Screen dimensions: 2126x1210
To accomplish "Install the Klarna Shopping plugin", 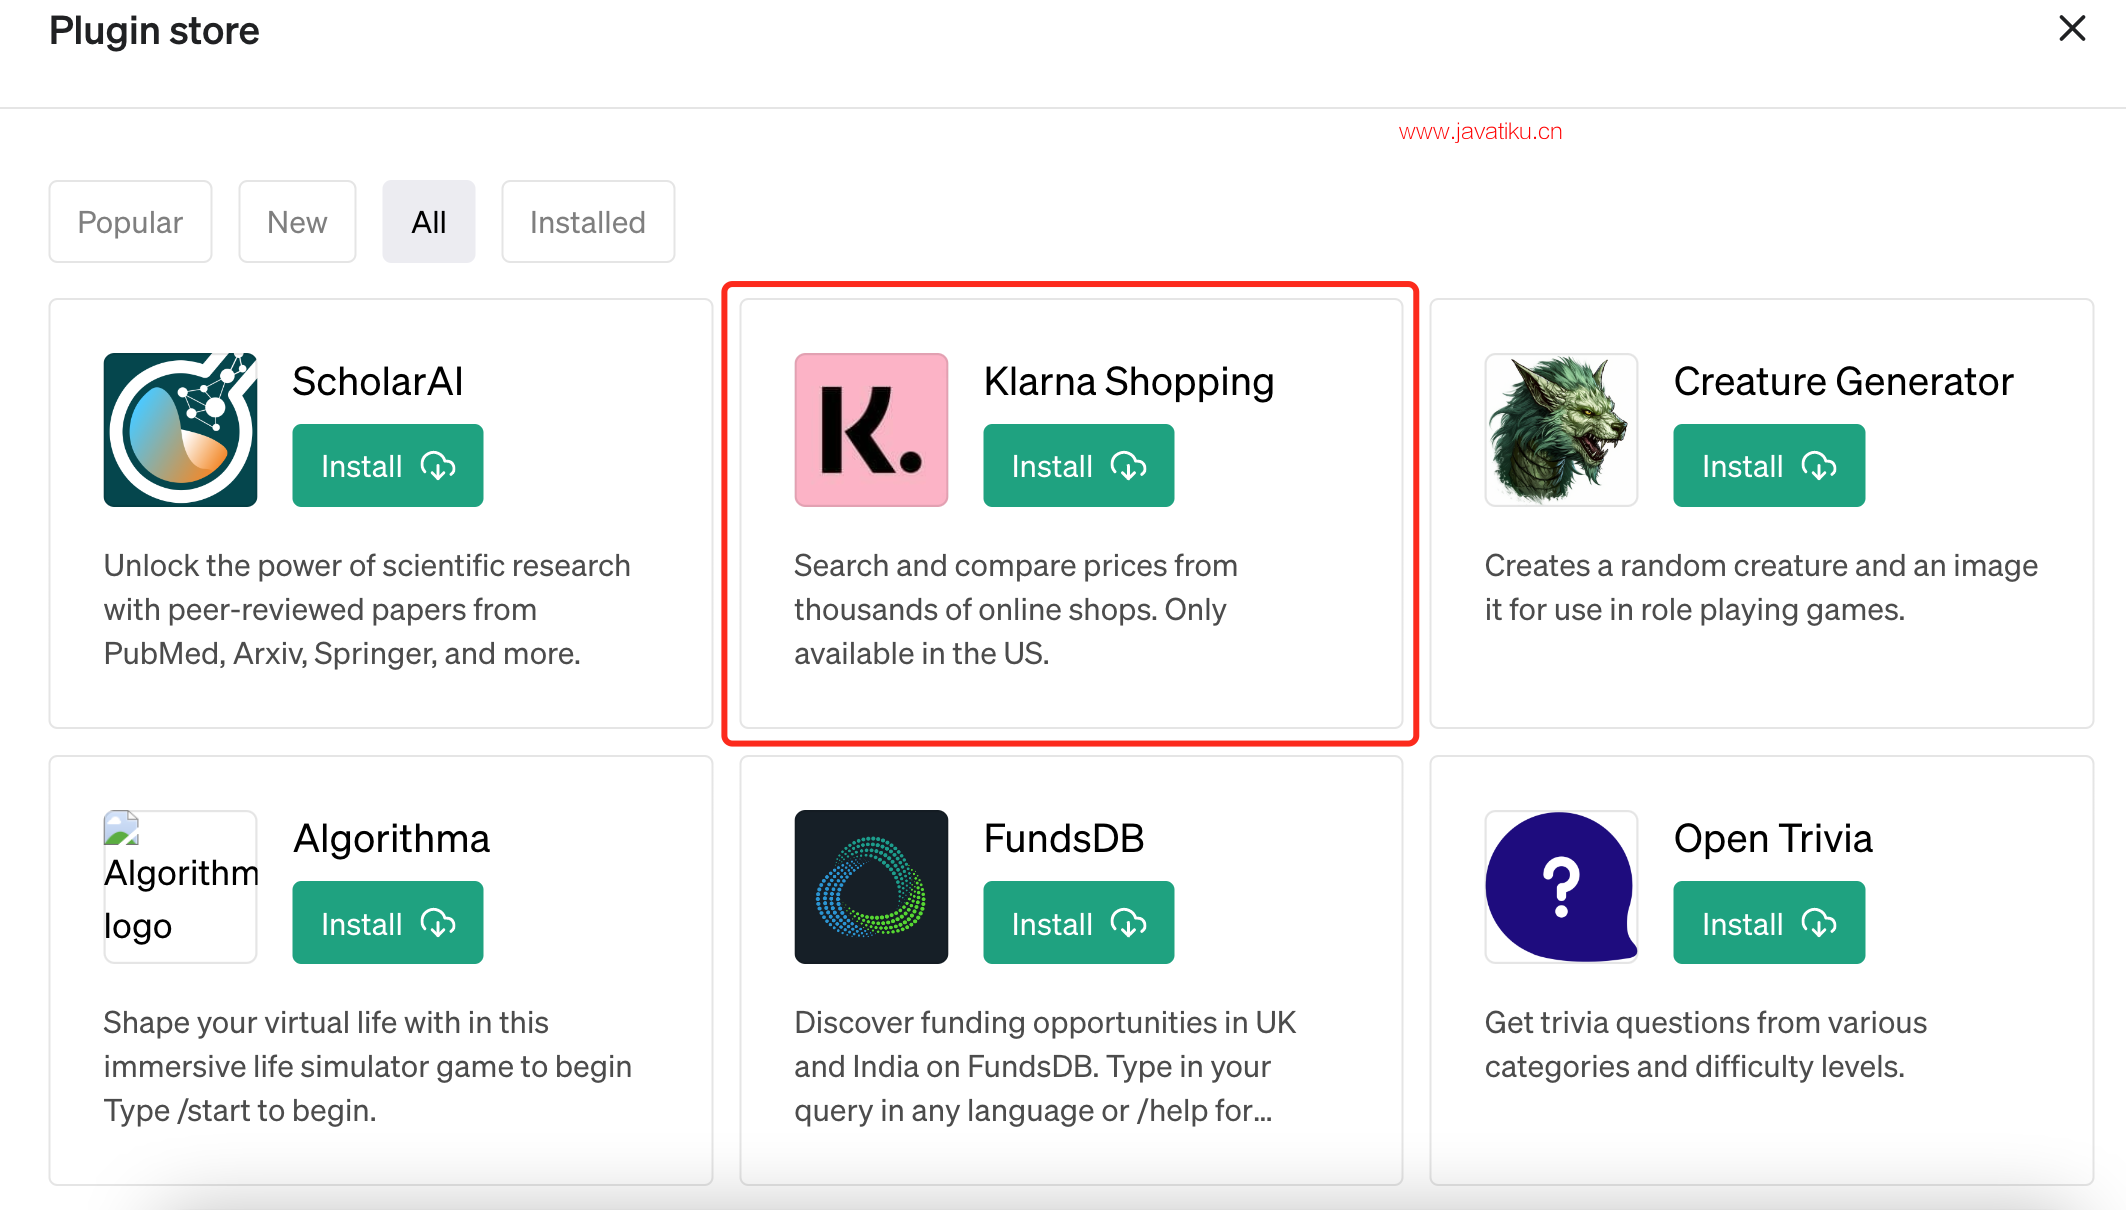I will [x=1078, y=466].
